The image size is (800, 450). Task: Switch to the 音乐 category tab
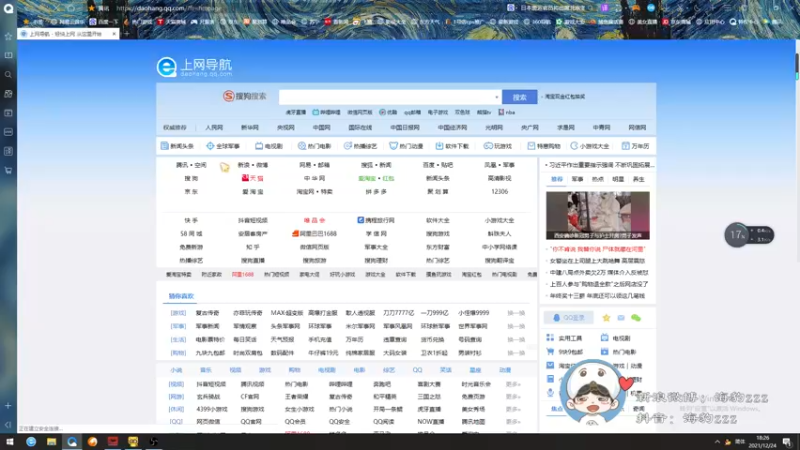point(206,370)
